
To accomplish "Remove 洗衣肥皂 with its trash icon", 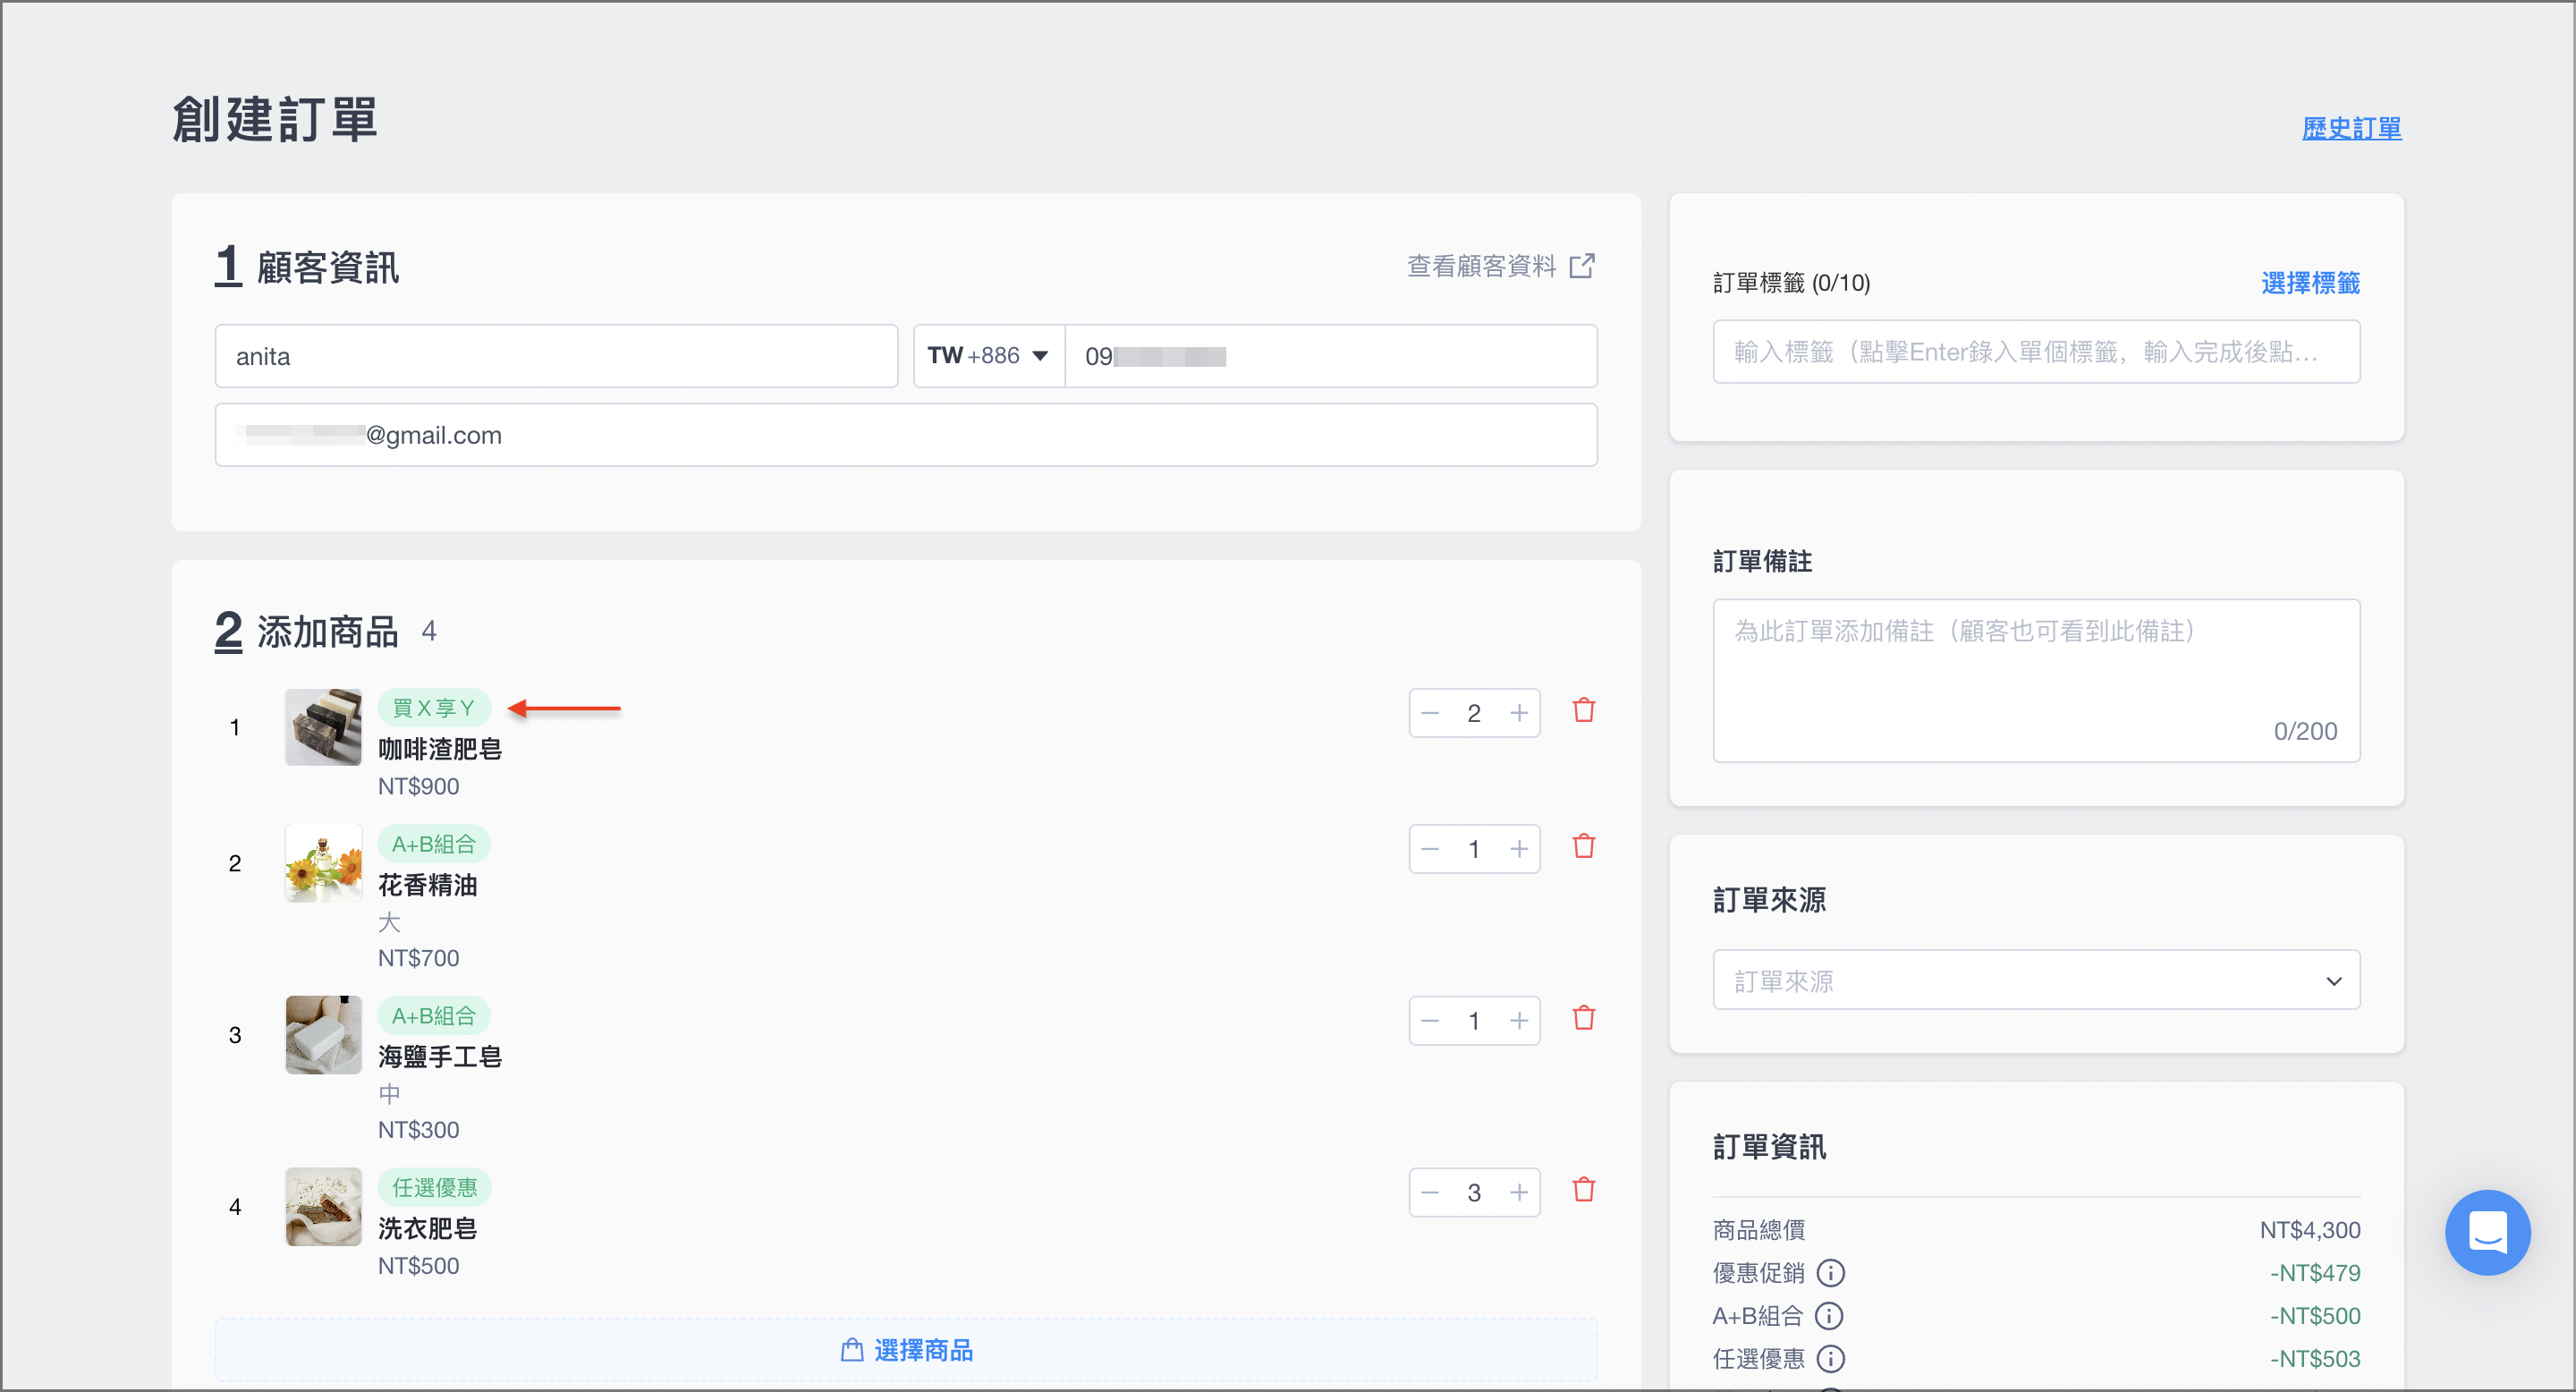I will coord(1583,1191).
